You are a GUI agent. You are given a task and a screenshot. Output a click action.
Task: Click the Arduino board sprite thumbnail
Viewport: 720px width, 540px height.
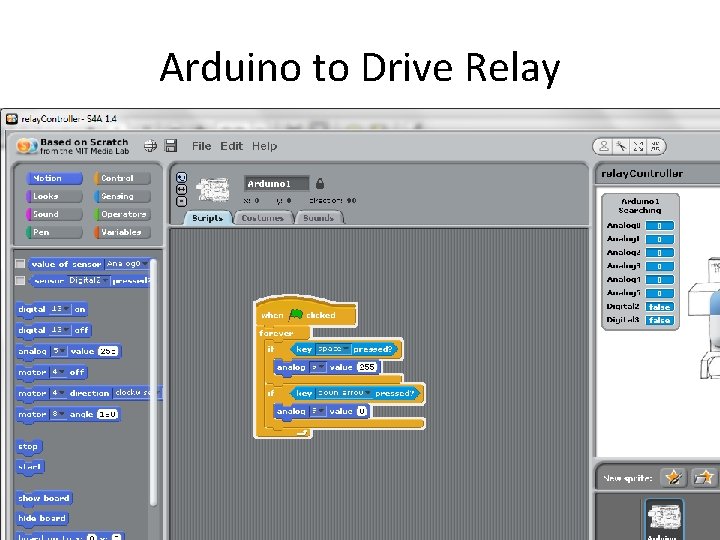[x=213, y=190]
